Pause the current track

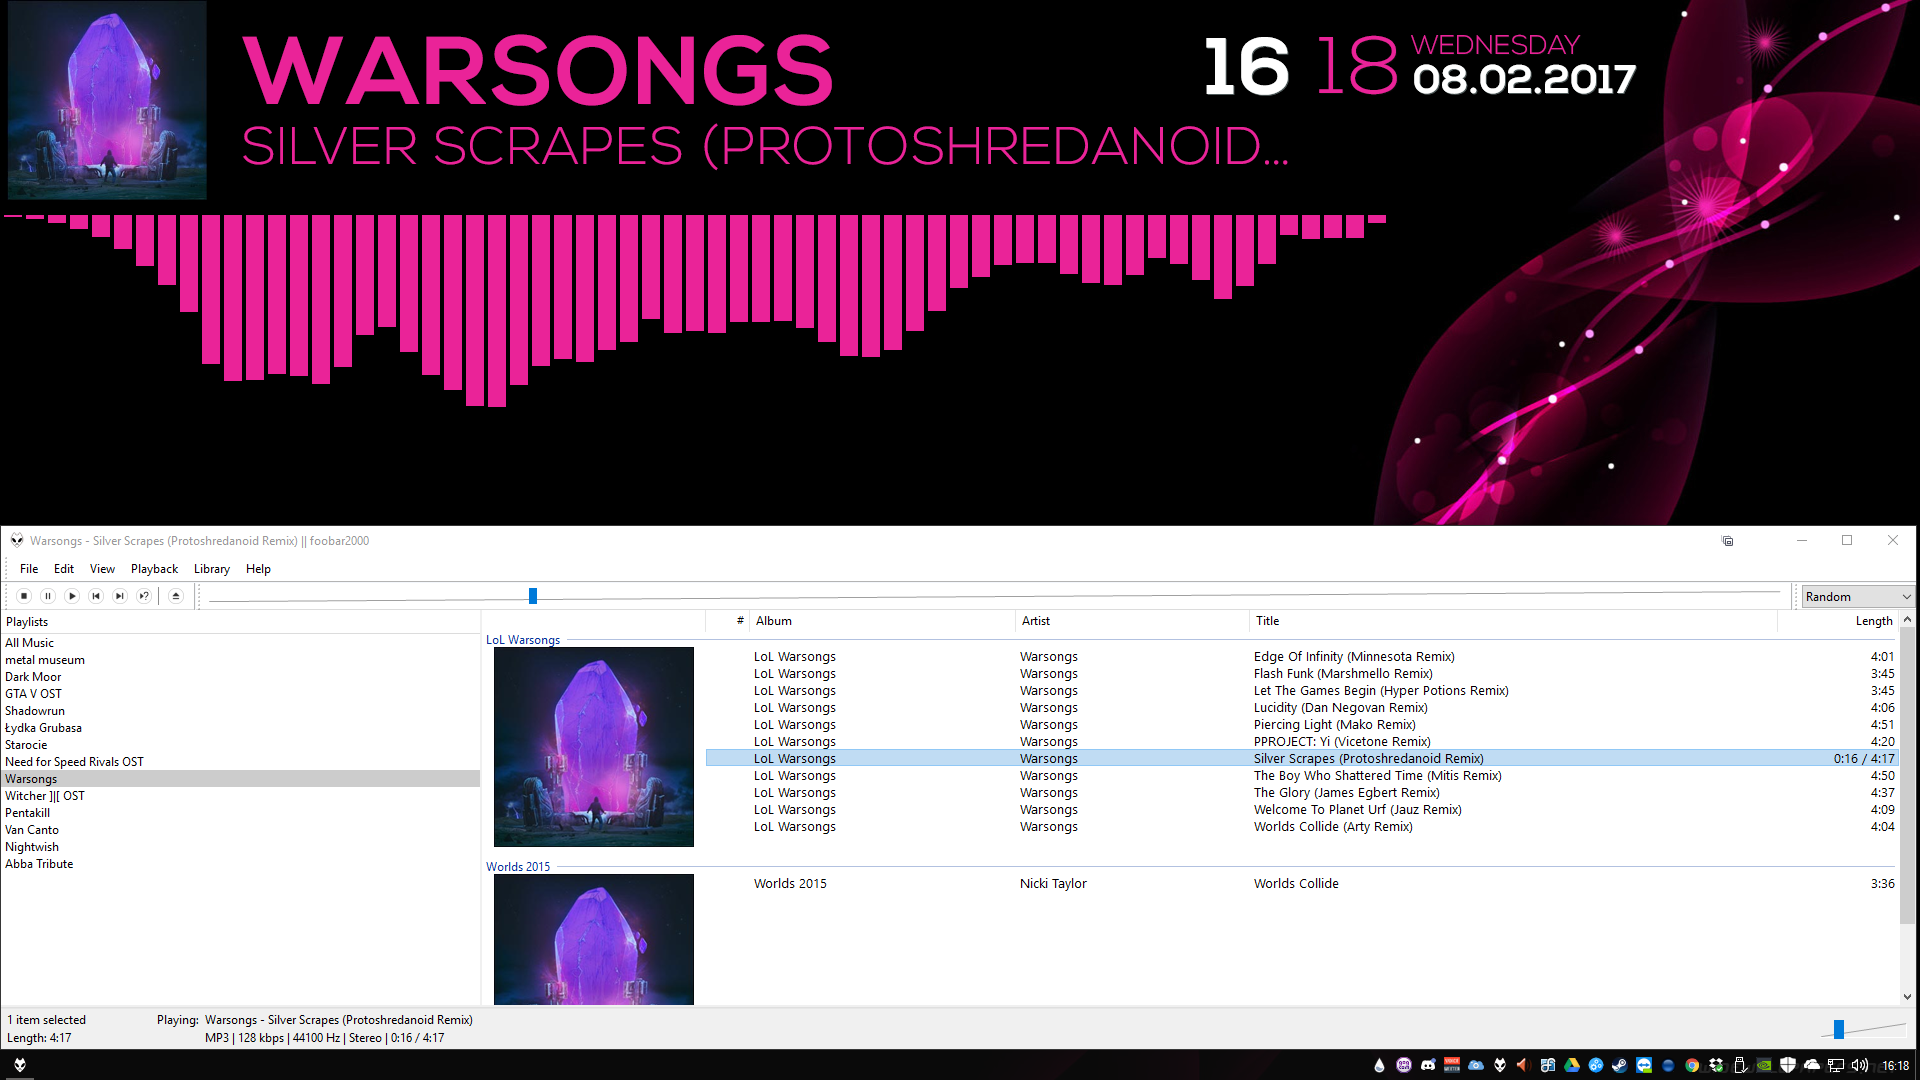click(48, 596)
